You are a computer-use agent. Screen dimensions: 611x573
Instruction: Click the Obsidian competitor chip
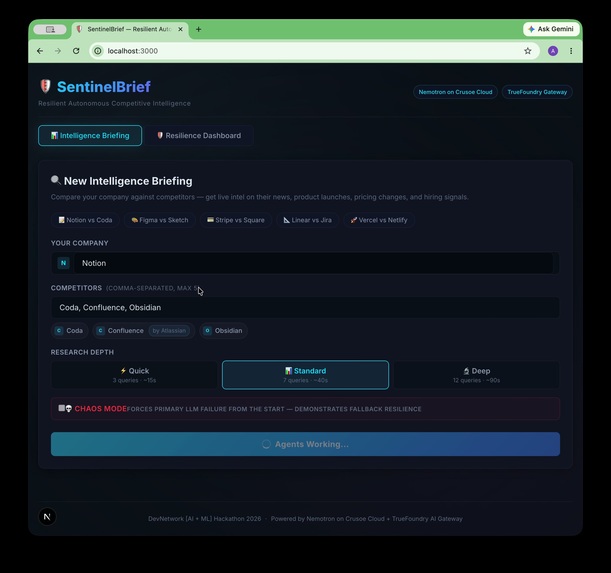[224, 331]
